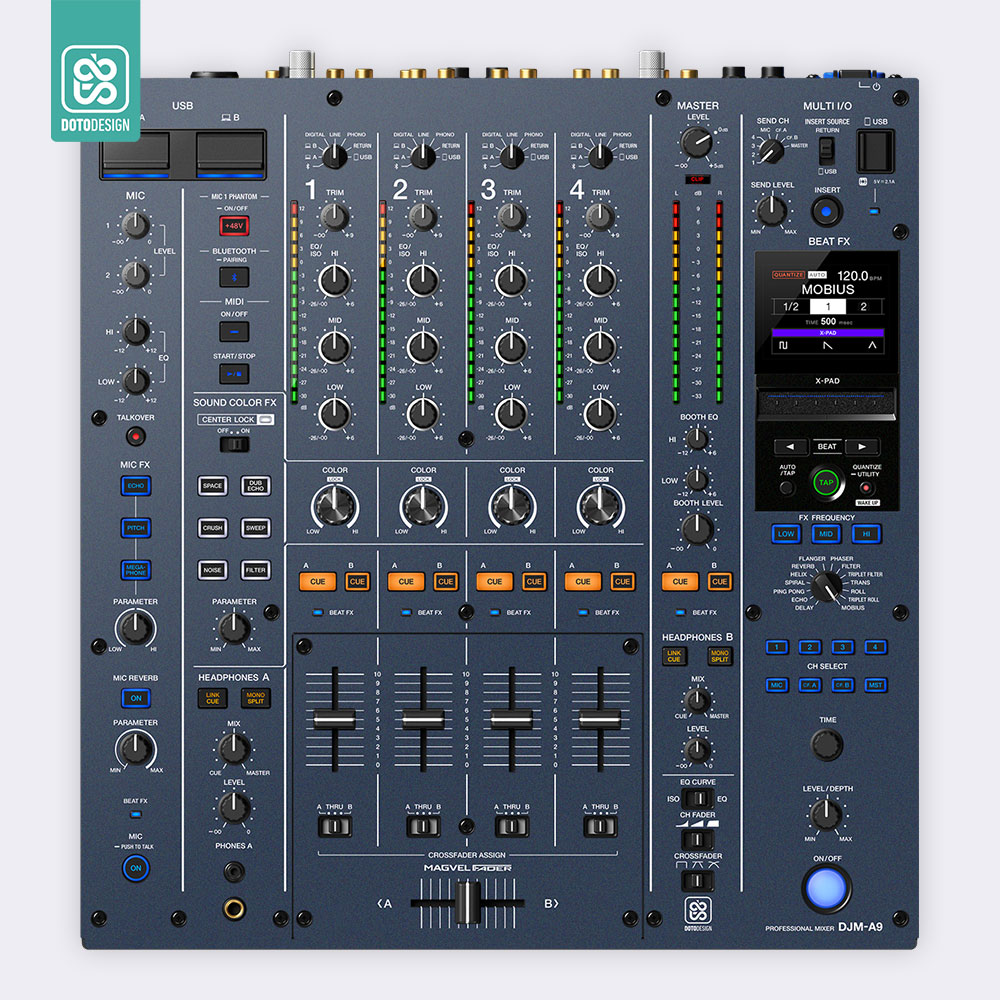
Task: Select FX FREQUENCY LOW button
Action: click(x=786, y=534)
